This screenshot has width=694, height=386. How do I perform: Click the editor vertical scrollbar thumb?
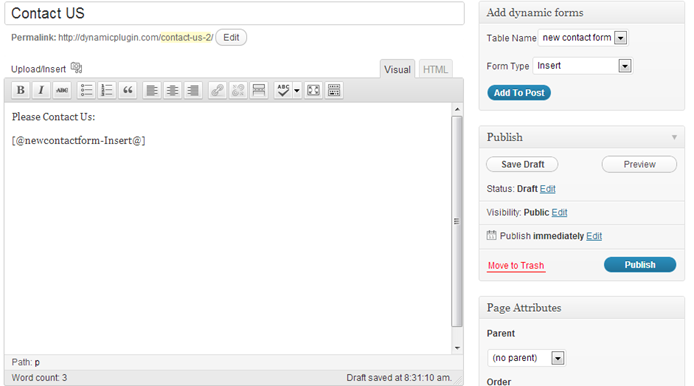click(x=457, y=221)
